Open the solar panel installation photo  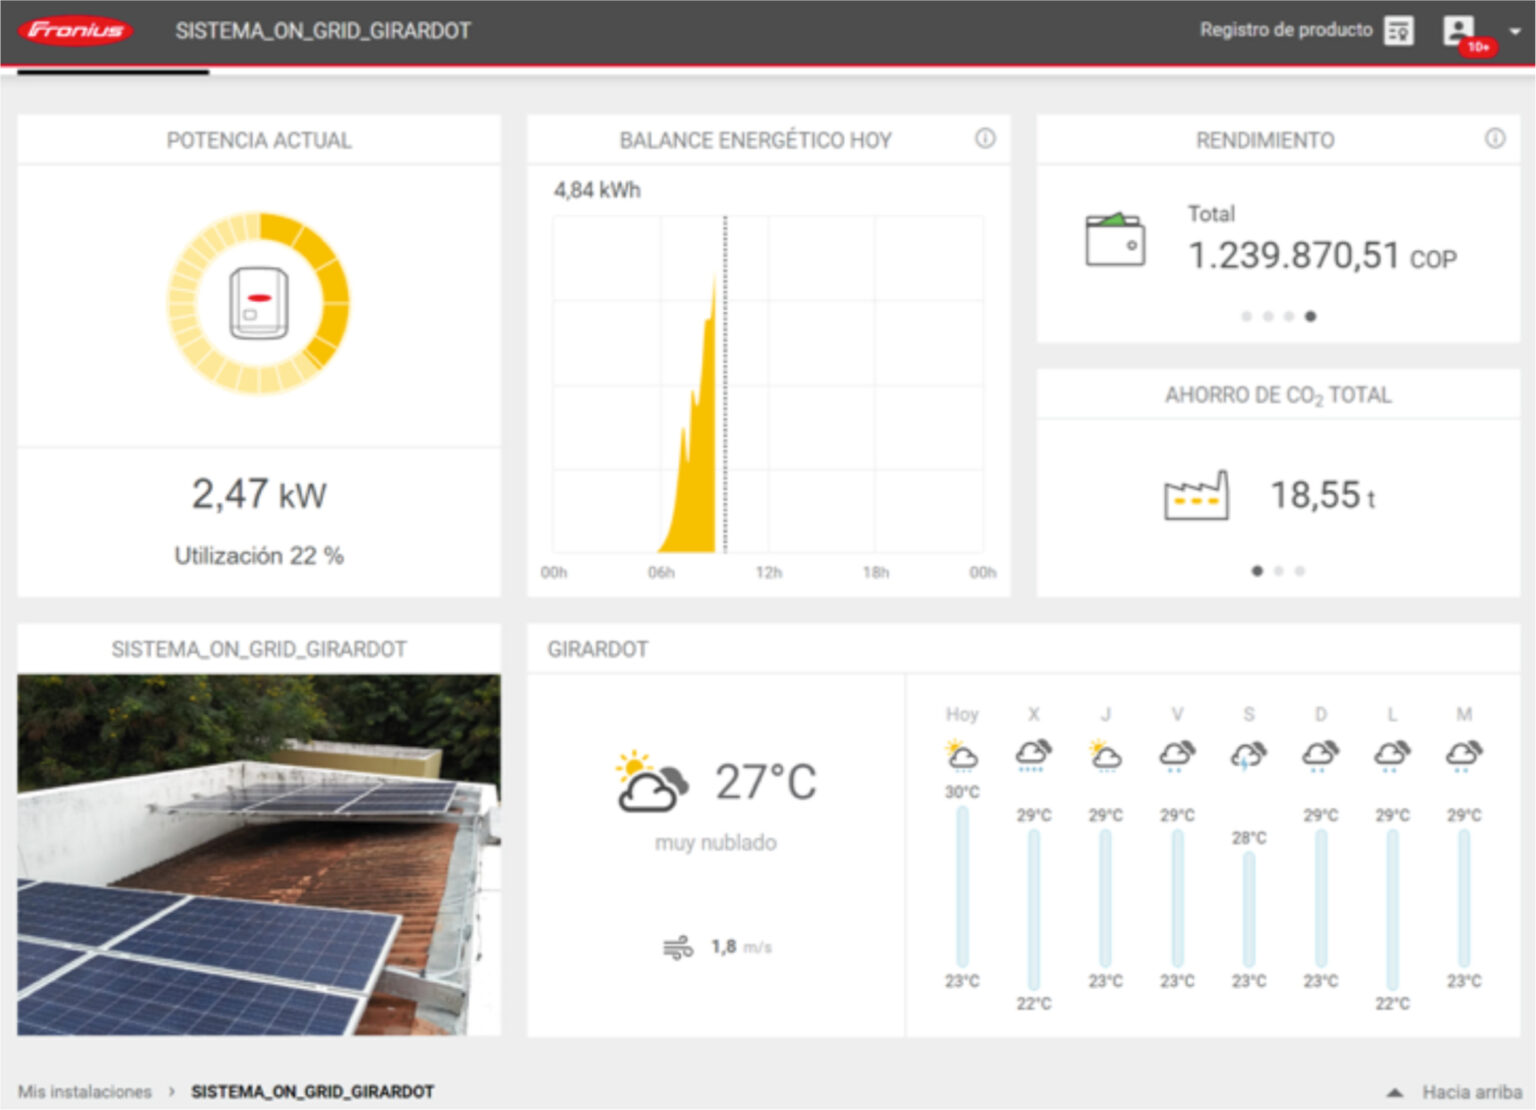pos(259,855)
